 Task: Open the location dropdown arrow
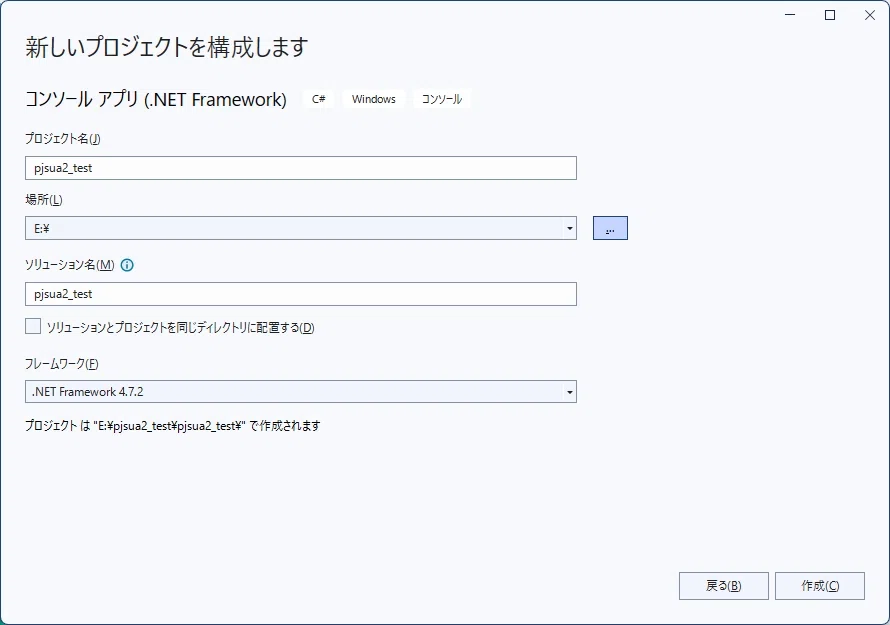coord(569,228)
